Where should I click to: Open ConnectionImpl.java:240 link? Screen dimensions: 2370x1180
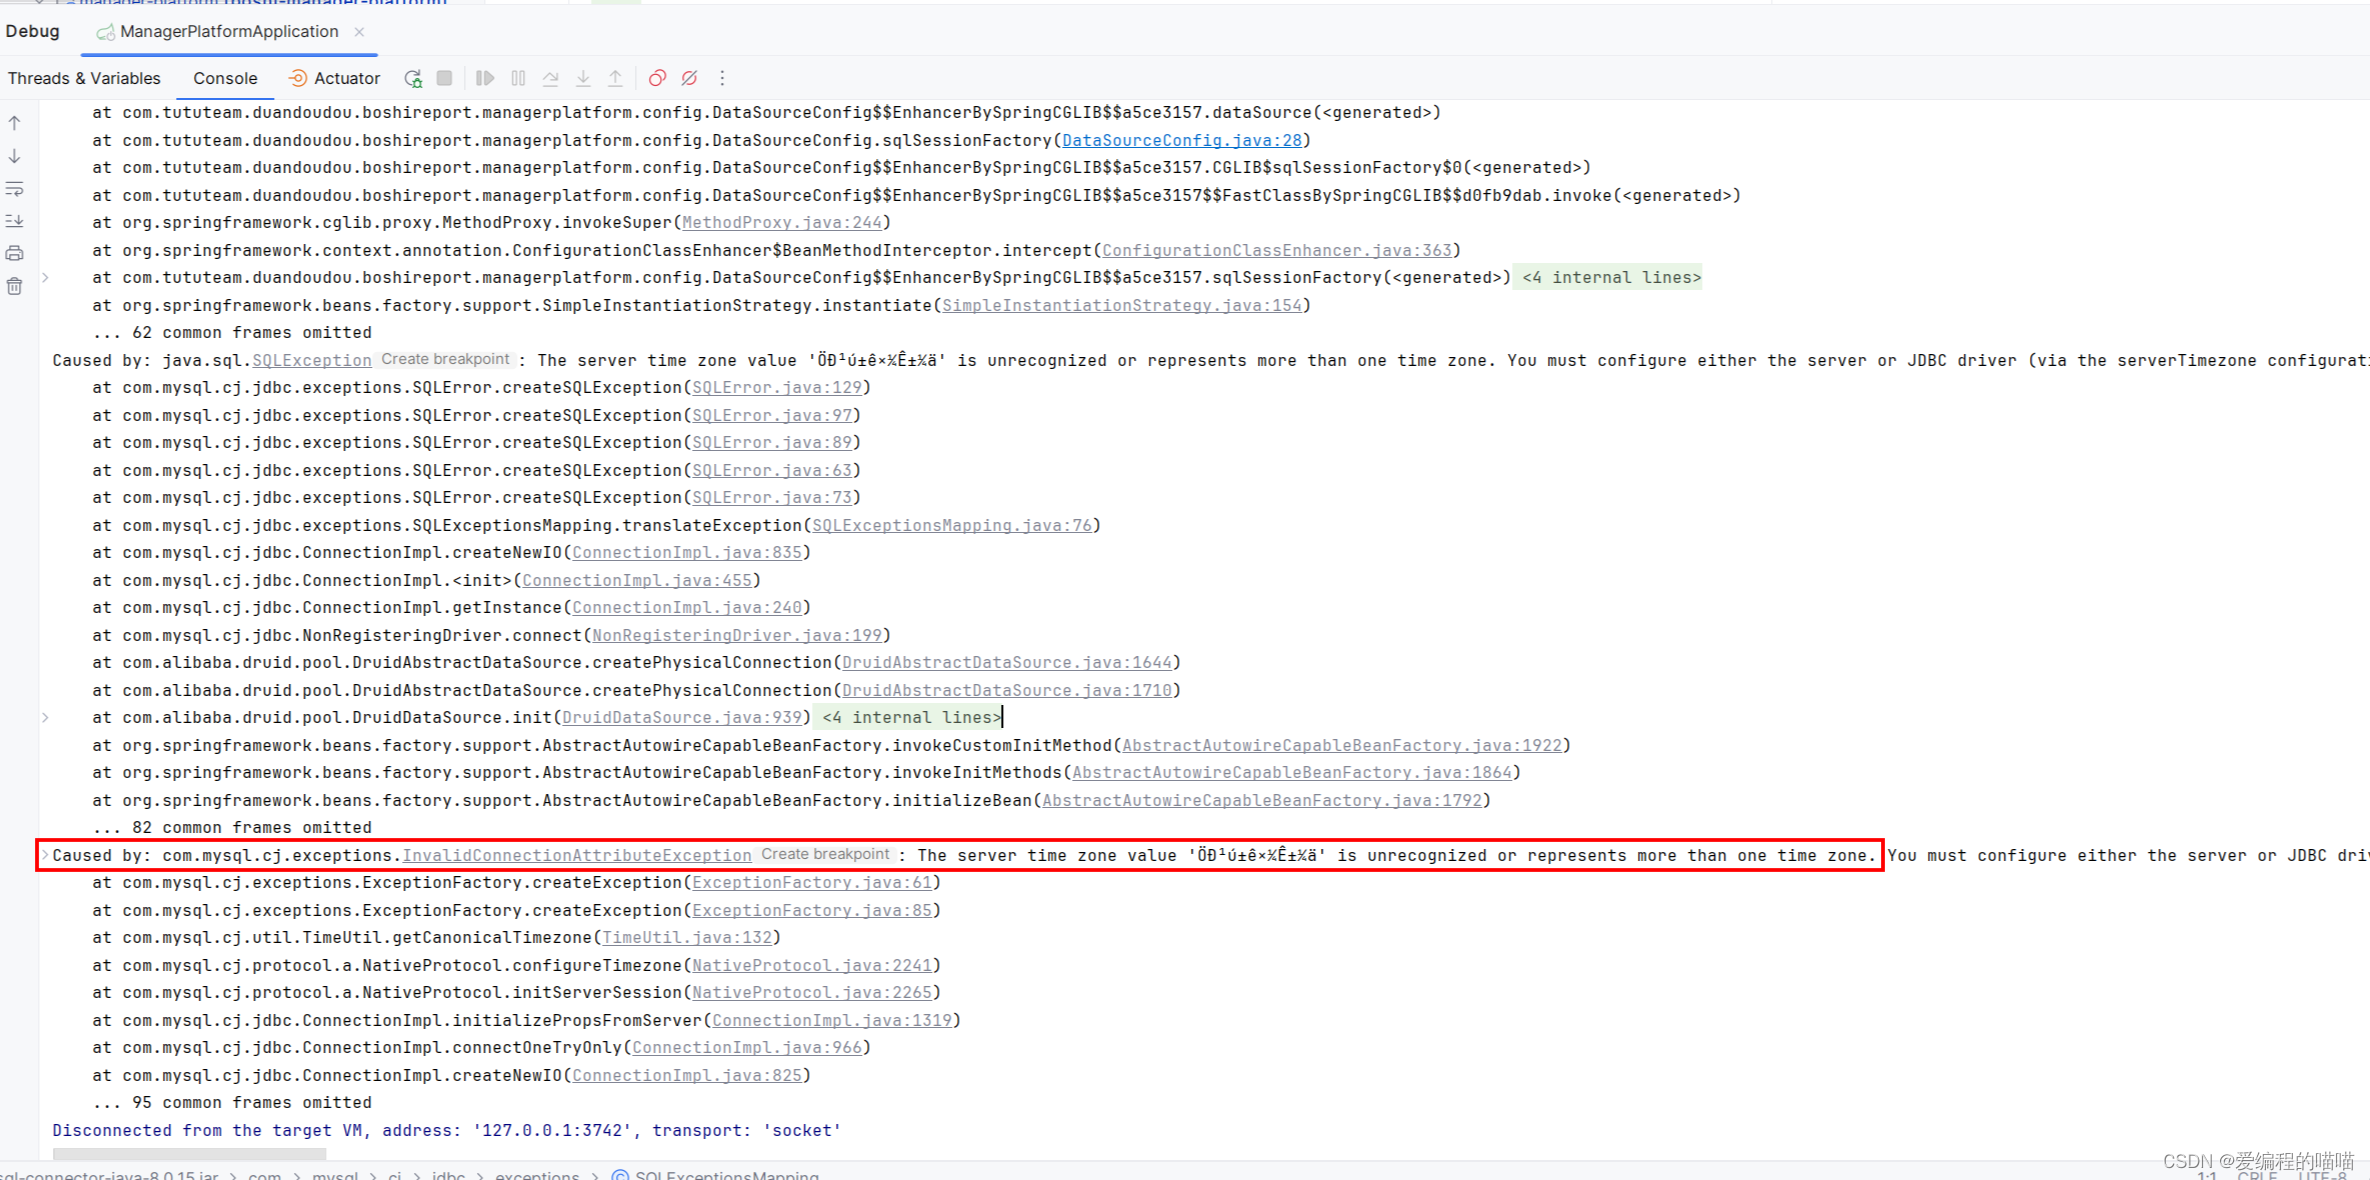pos(686,608)
